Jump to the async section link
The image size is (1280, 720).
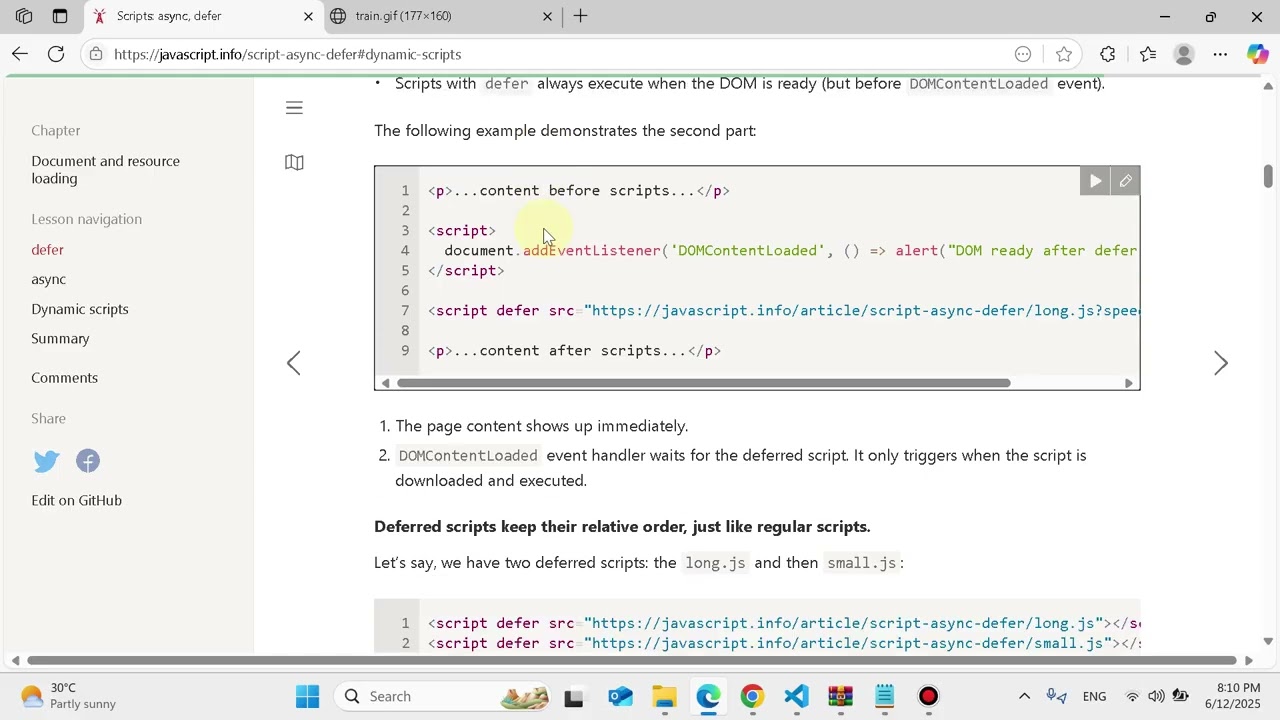point(48,279)
